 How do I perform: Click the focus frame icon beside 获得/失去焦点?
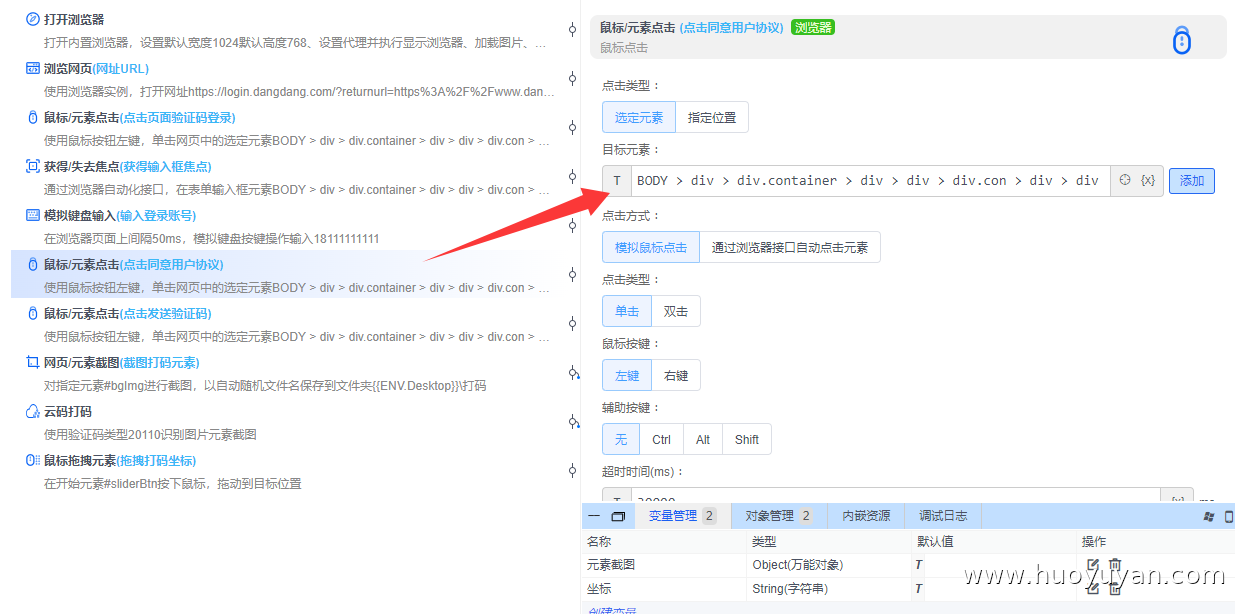click(x=33, y=166)
